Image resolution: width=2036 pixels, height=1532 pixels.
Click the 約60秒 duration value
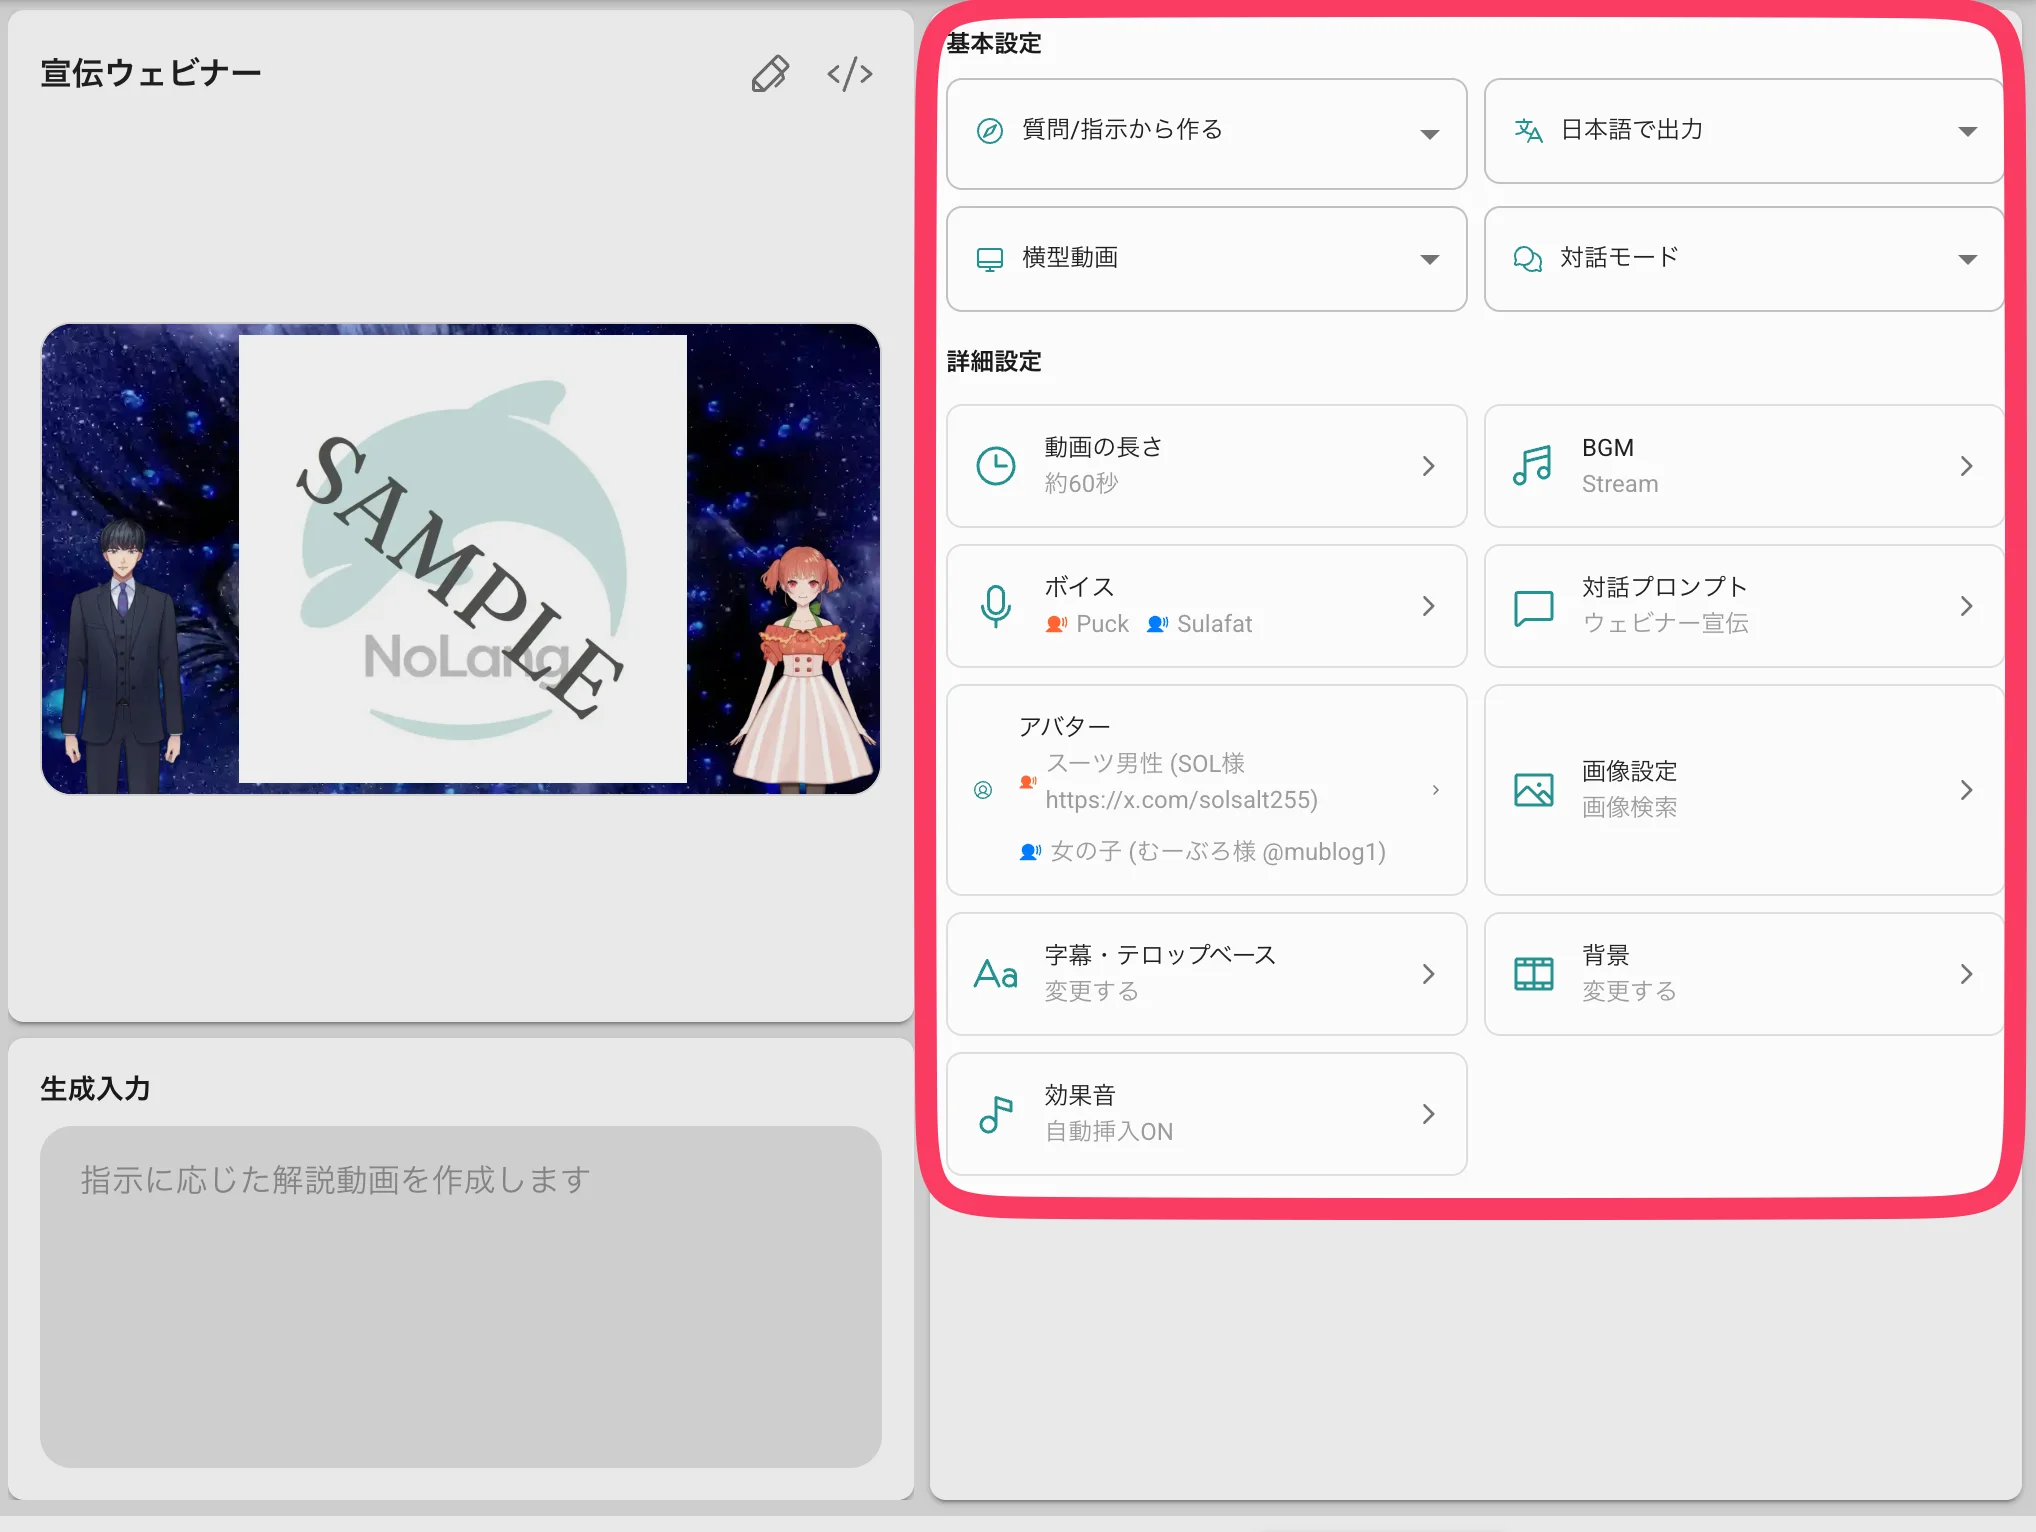pyautogui.click(x=1081, y=484)
